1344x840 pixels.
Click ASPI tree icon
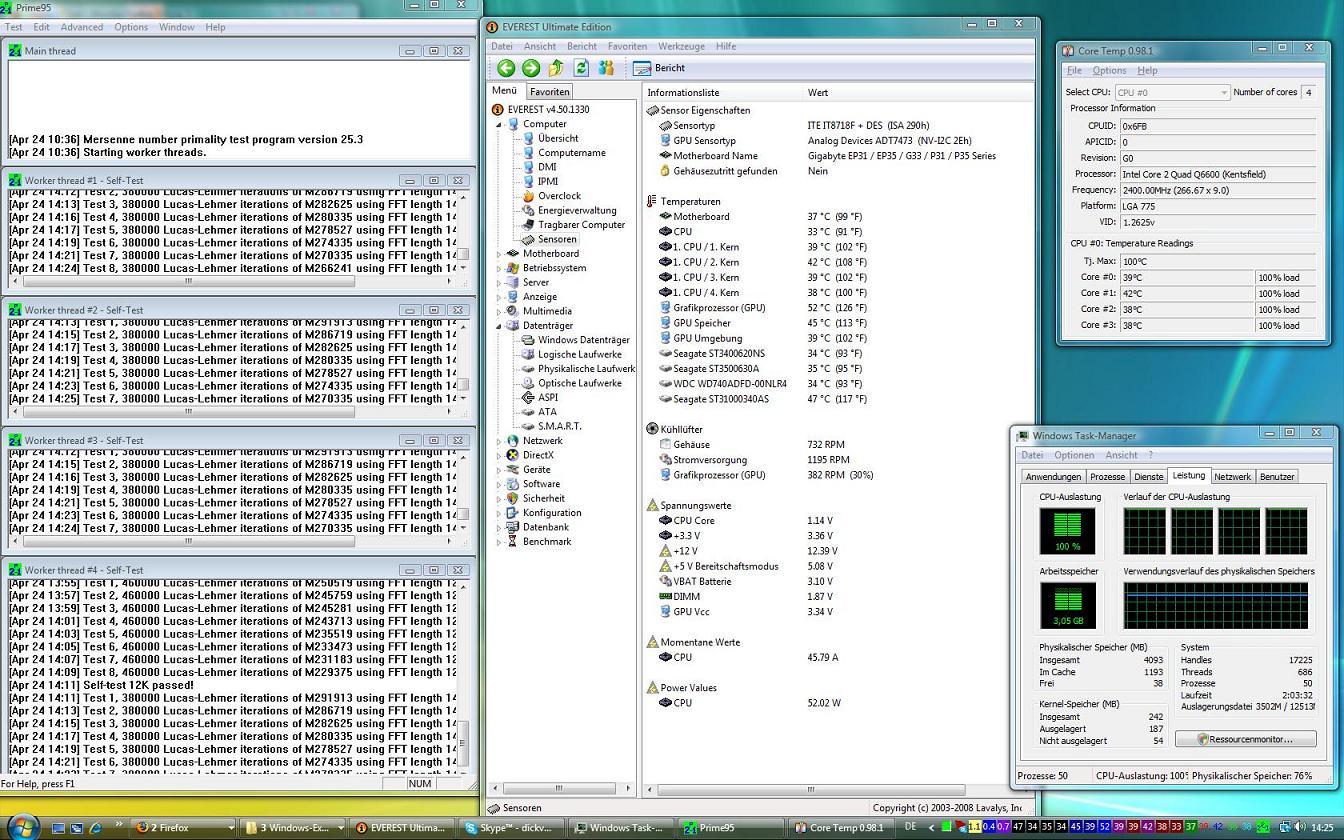(x=528, y=397)
